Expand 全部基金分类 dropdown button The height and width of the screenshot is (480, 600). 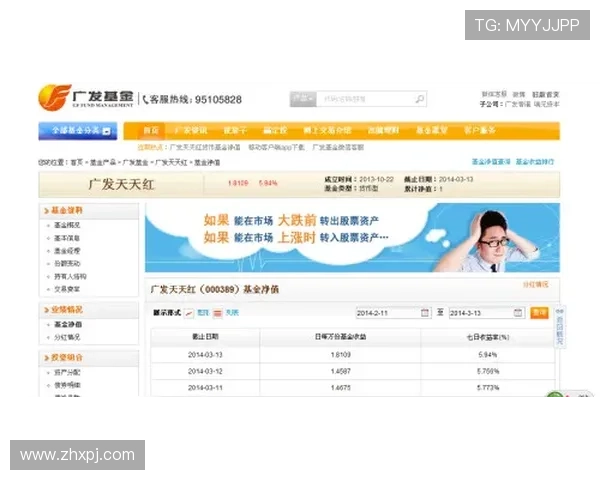pos(78,131)
